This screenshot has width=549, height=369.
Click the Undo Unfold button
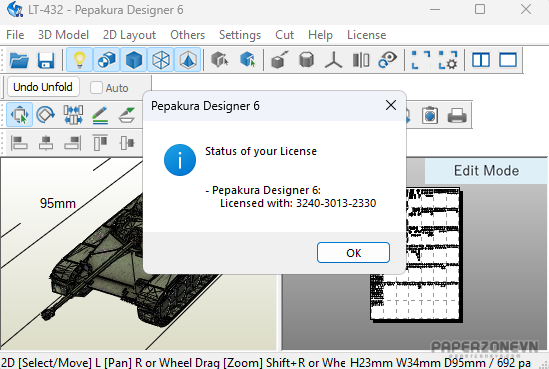pos(43,87)
